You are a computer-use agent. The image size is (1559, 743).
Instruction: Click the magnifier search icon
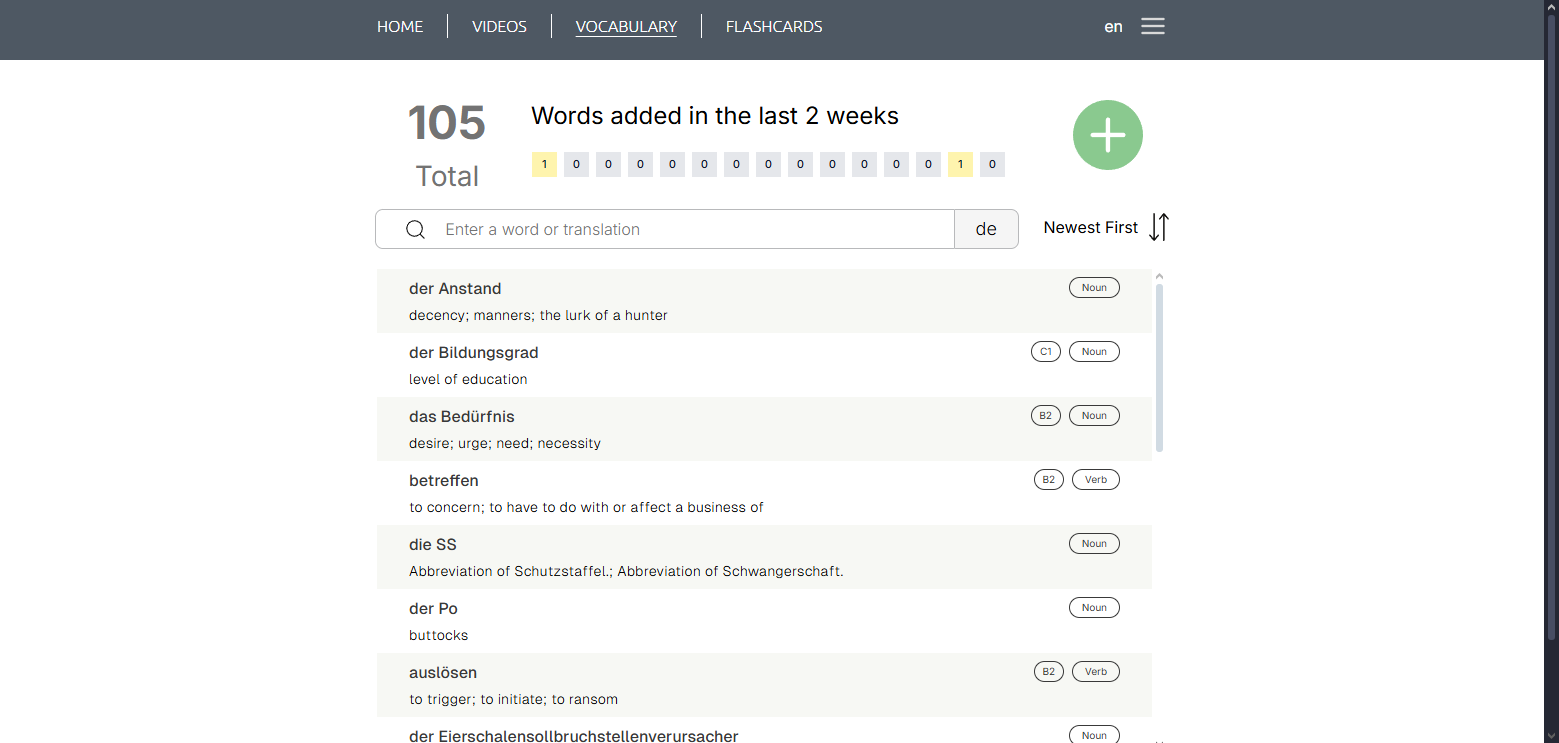coord(416,229)
